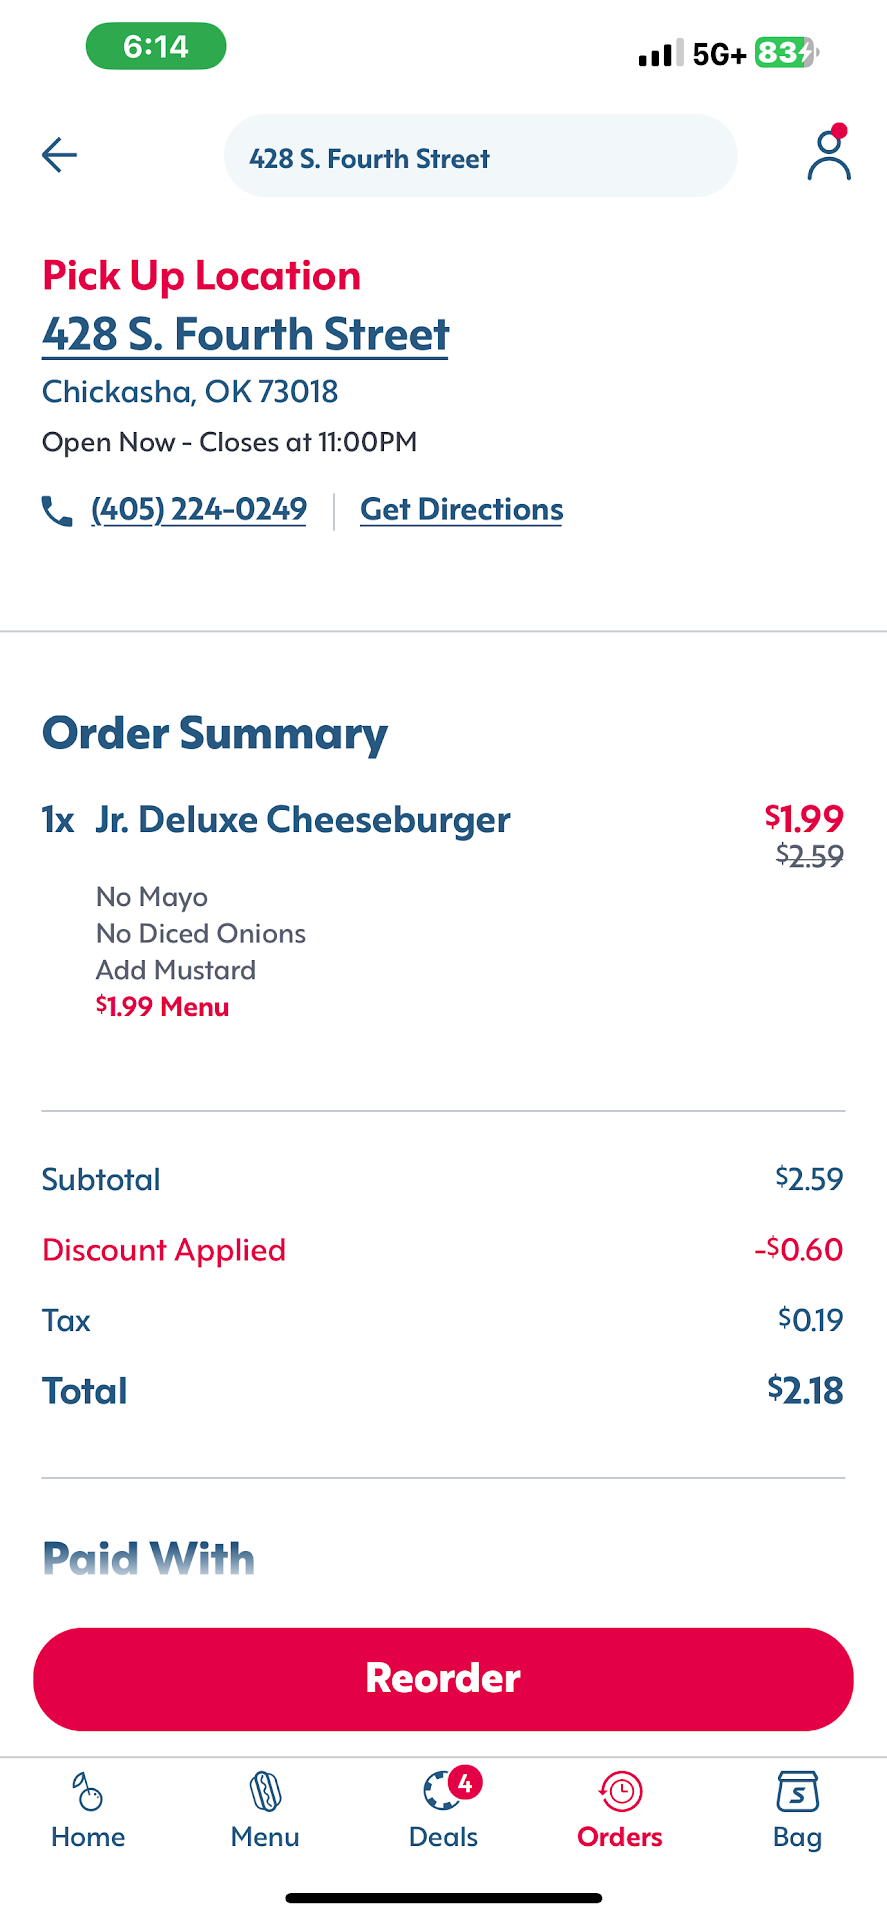Open the Get Directions link

point(461,510)
